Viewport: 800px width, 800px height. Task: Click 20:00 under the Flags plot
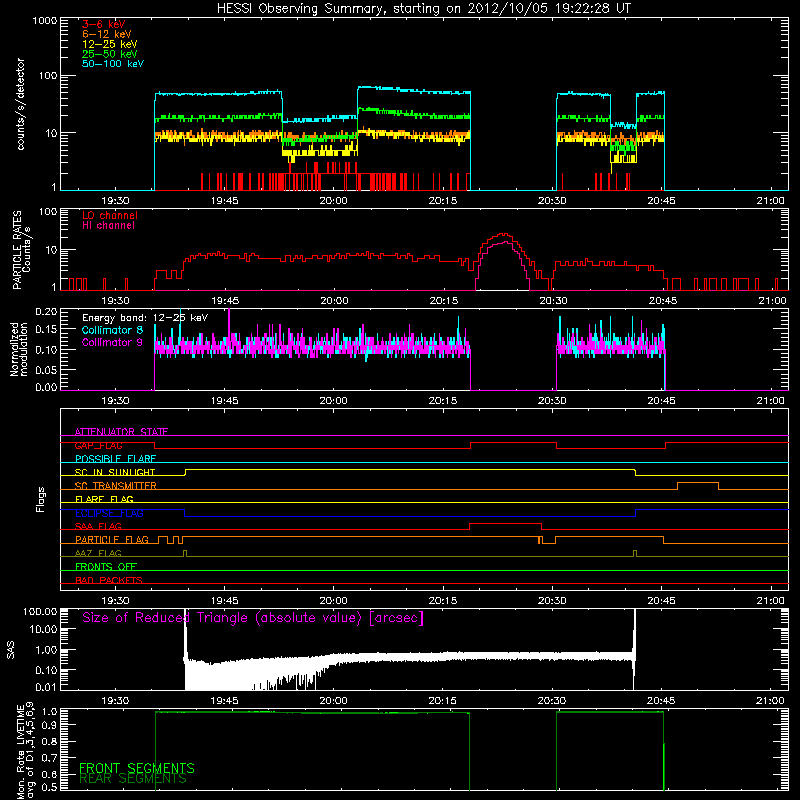(333, 601)
